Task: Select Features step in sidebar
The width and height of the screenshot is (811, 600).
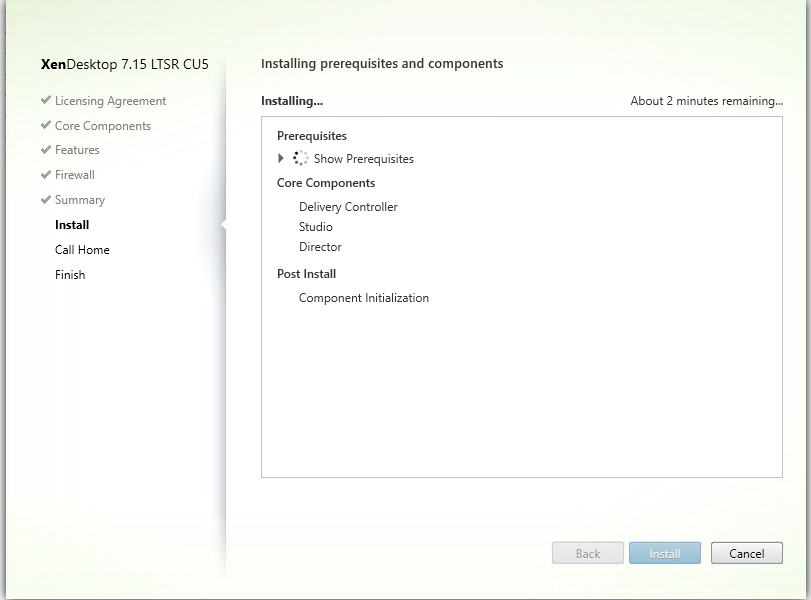Action: (77, 150)
